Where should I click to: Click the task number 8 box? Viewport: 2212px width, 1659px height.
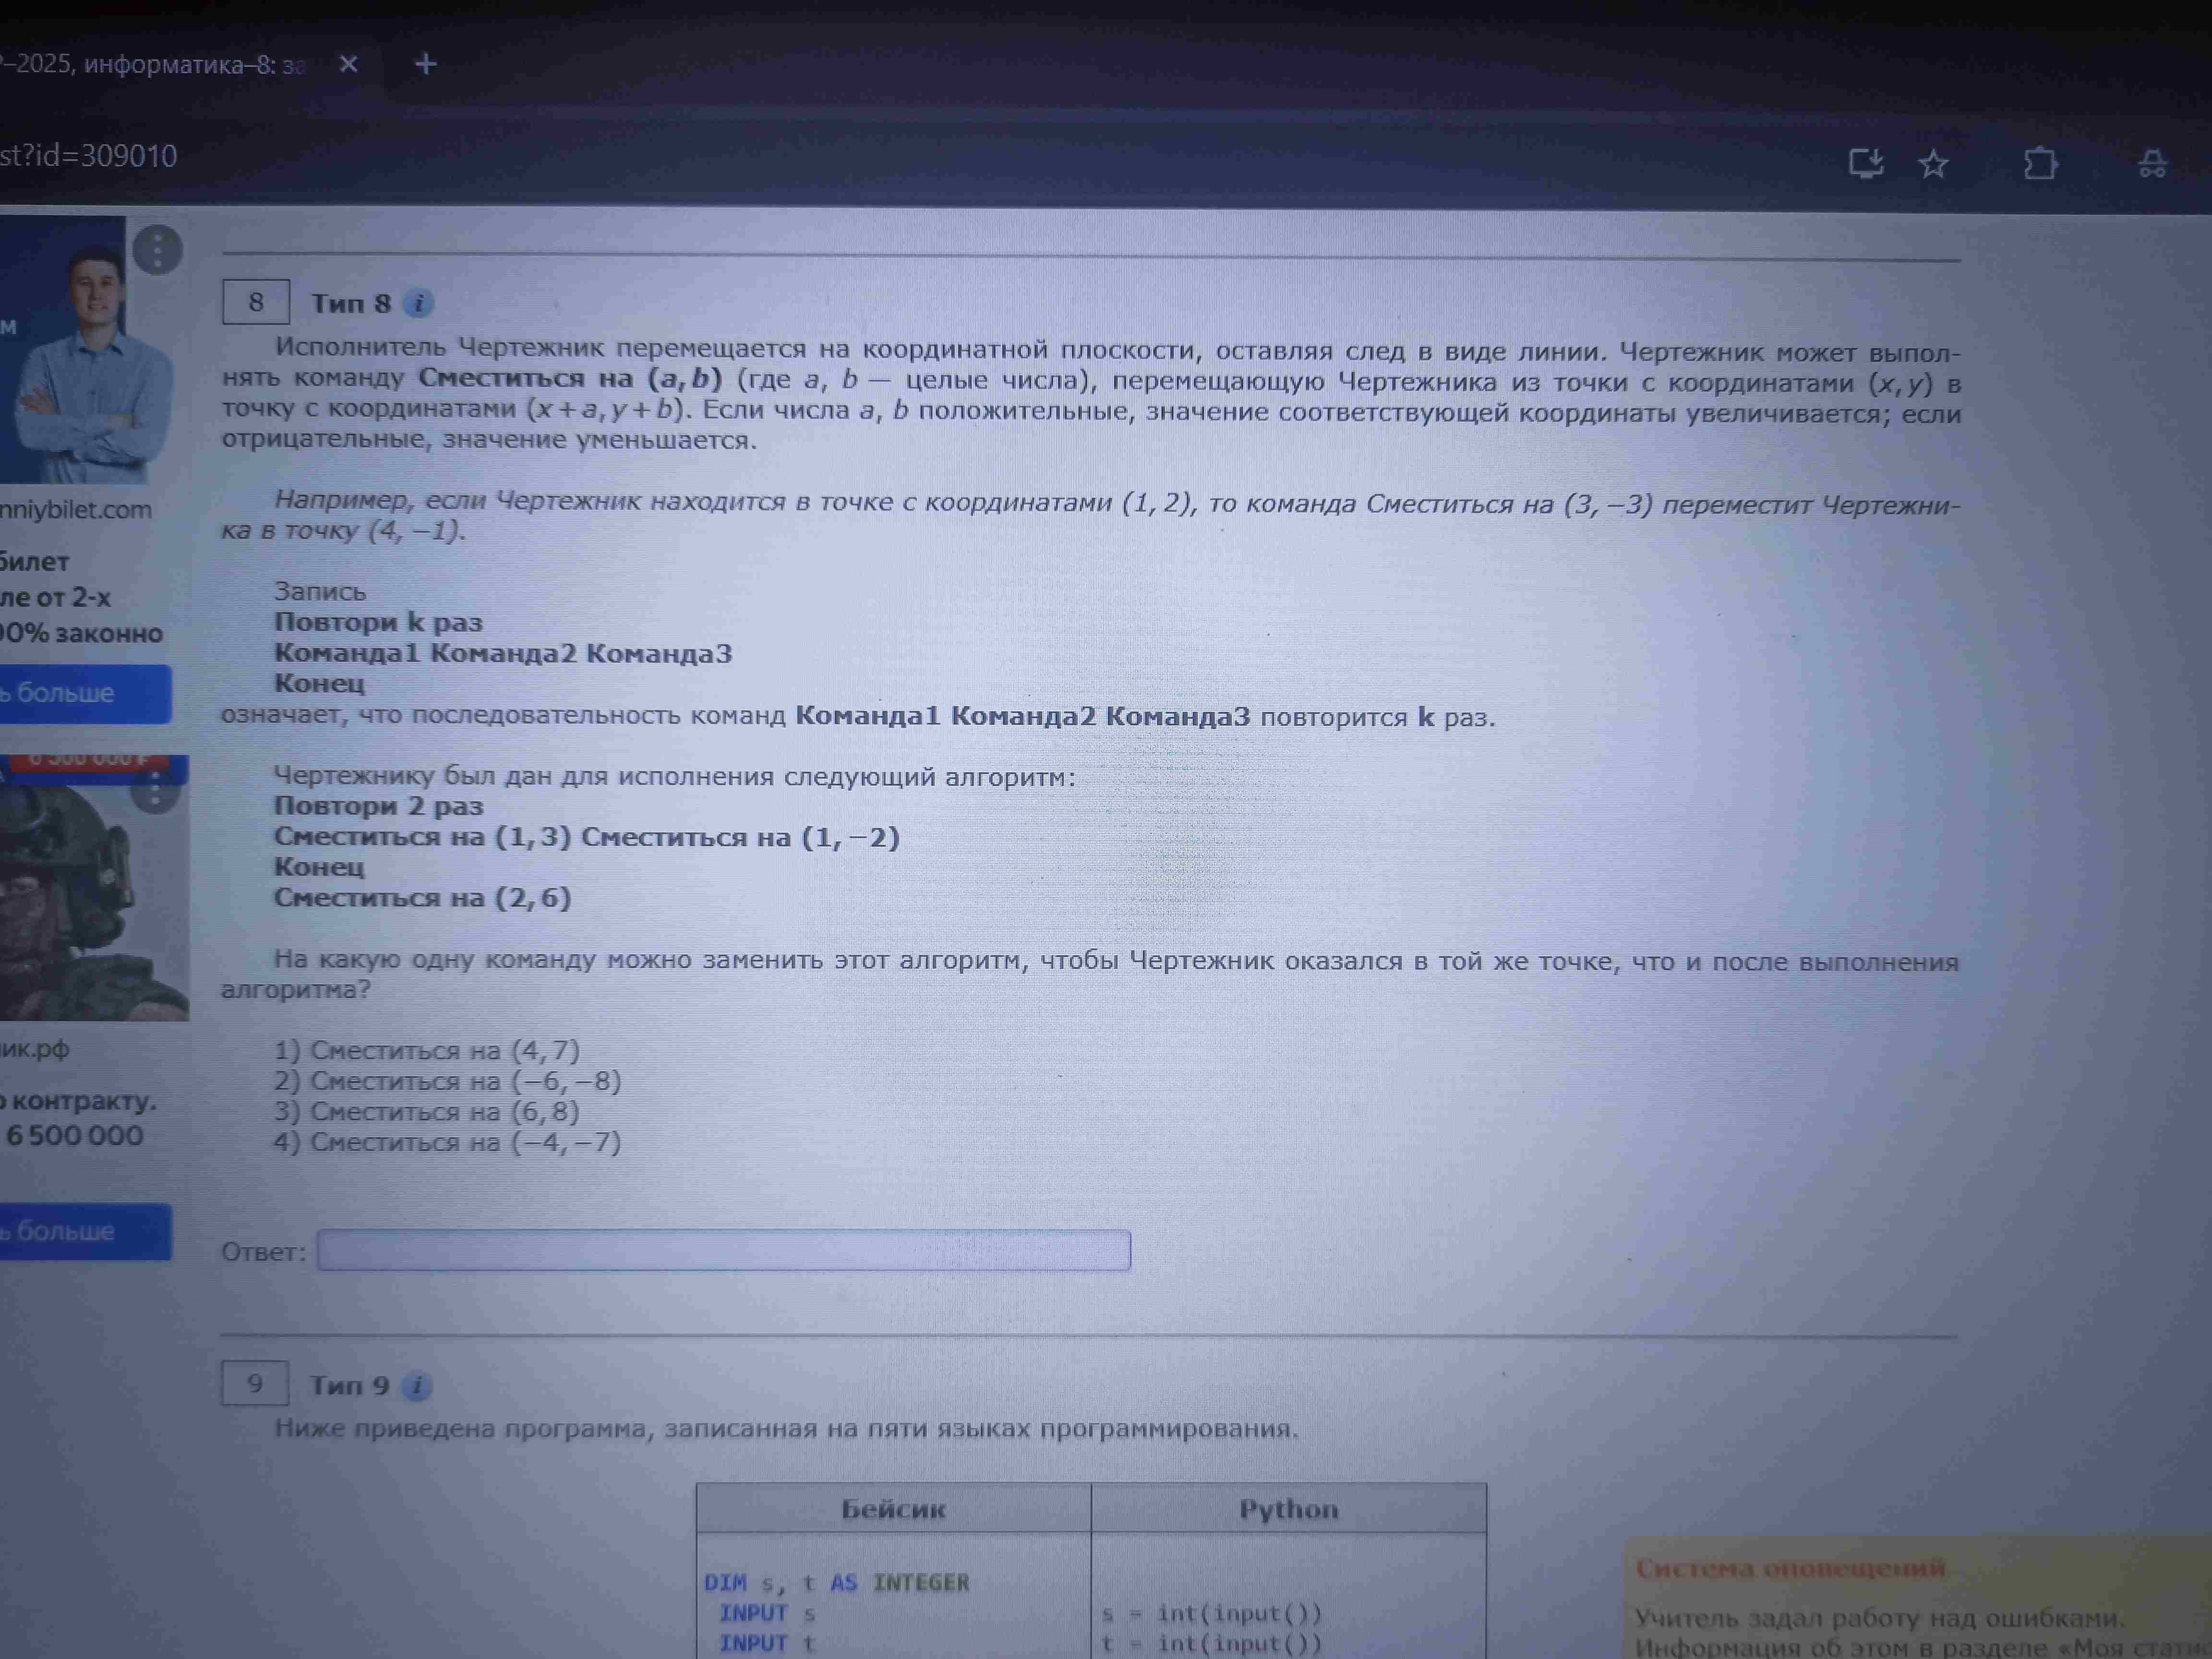tap(256, 302)
